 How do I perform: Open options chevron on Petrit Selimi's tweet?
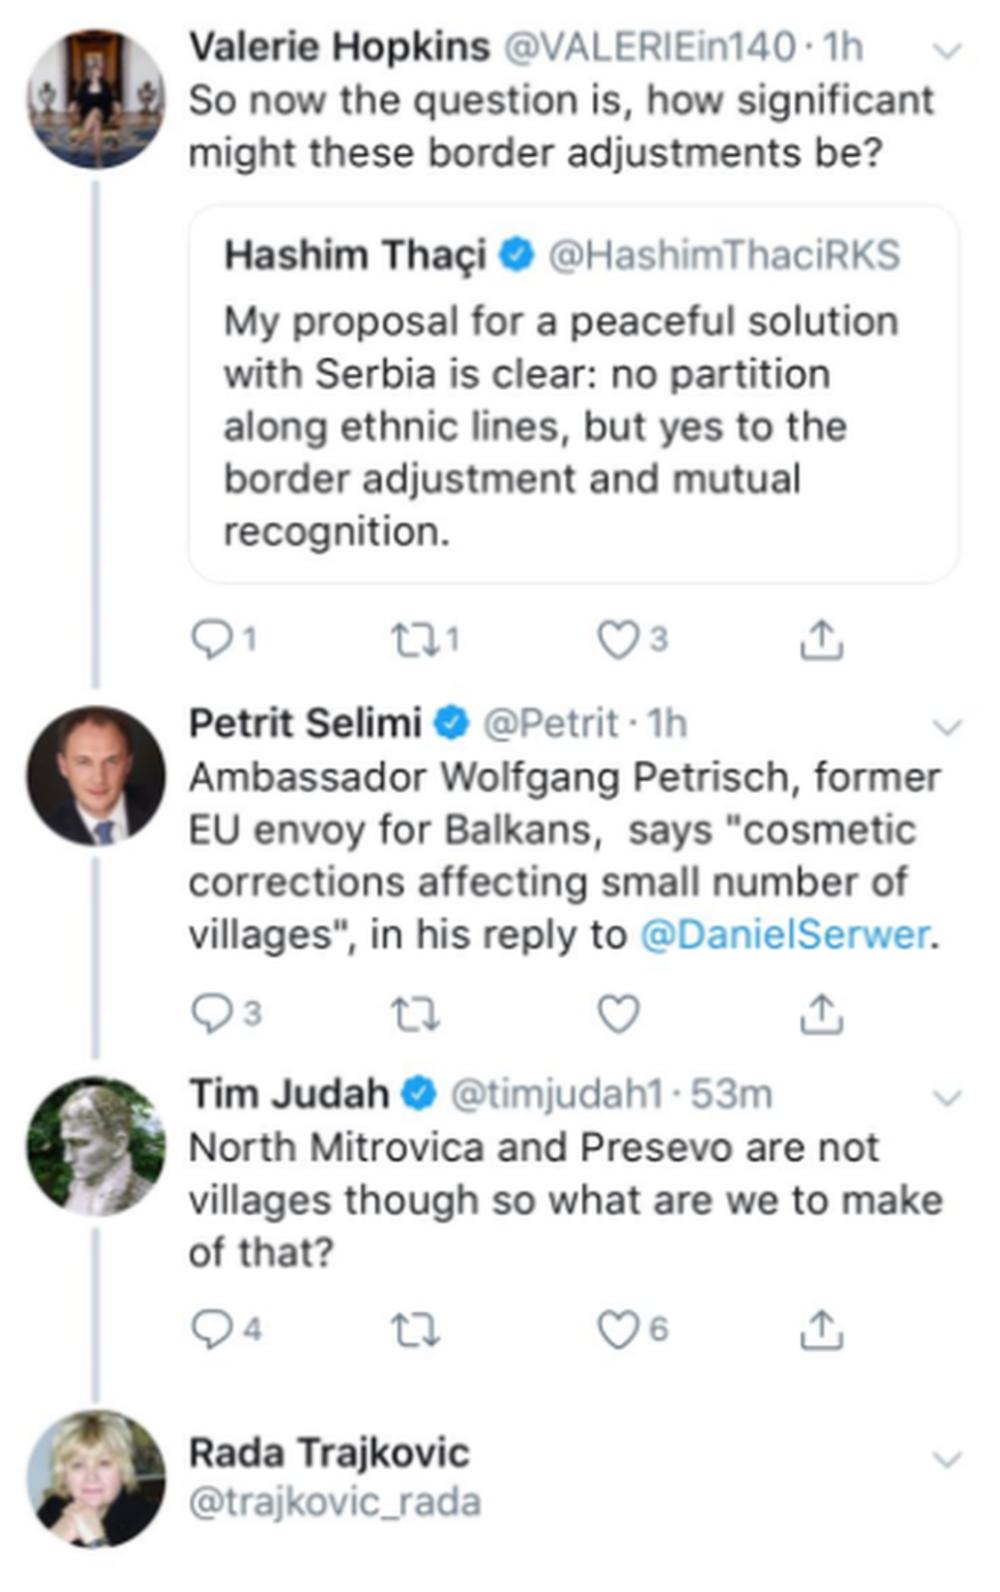(946, 726)
